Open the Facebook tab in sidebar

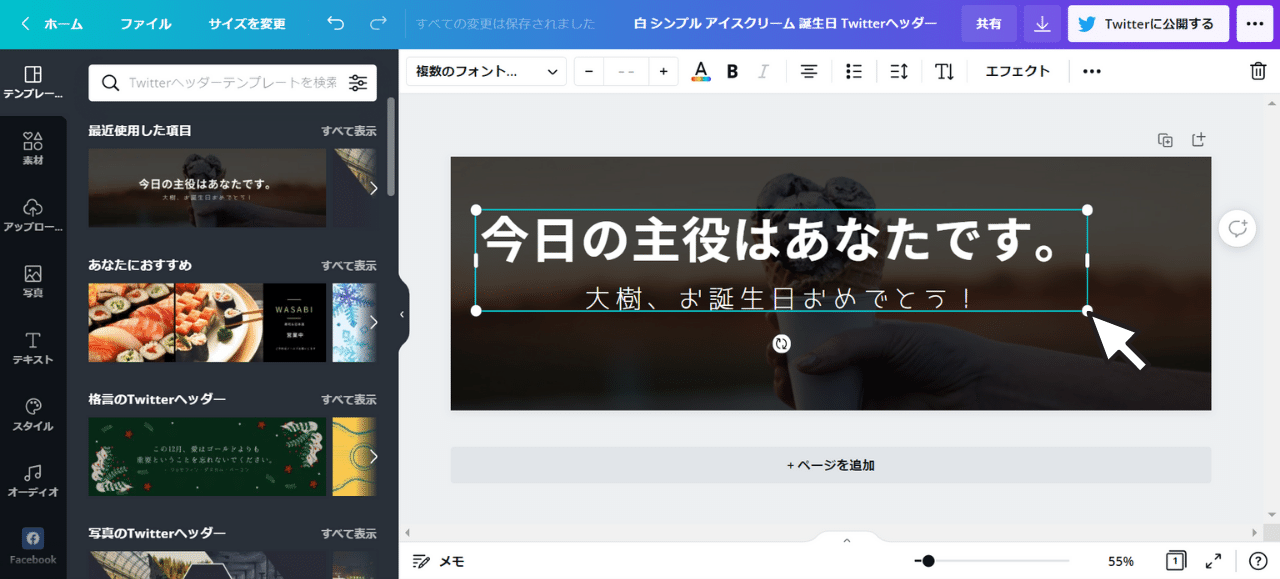pos(33,547)
